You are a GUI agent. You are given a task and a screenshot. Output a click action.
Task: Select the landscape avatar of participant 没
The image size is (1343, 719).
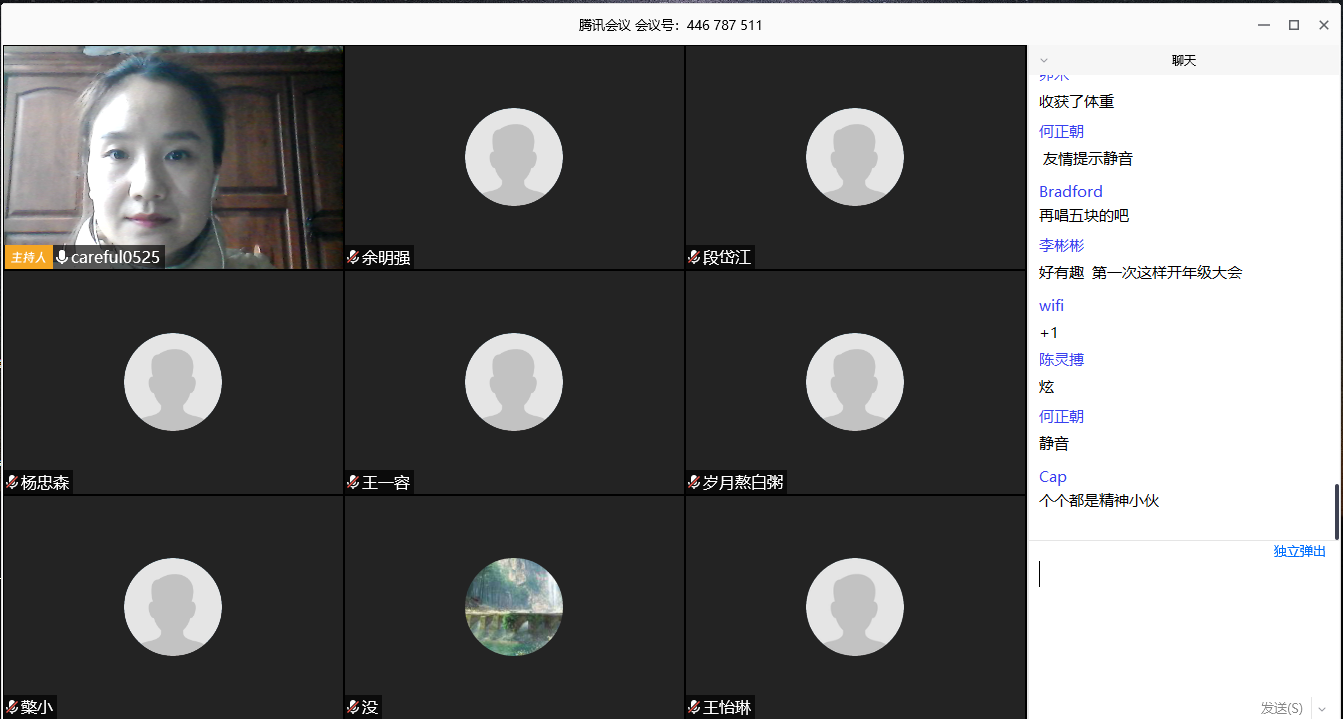[514, 607]
